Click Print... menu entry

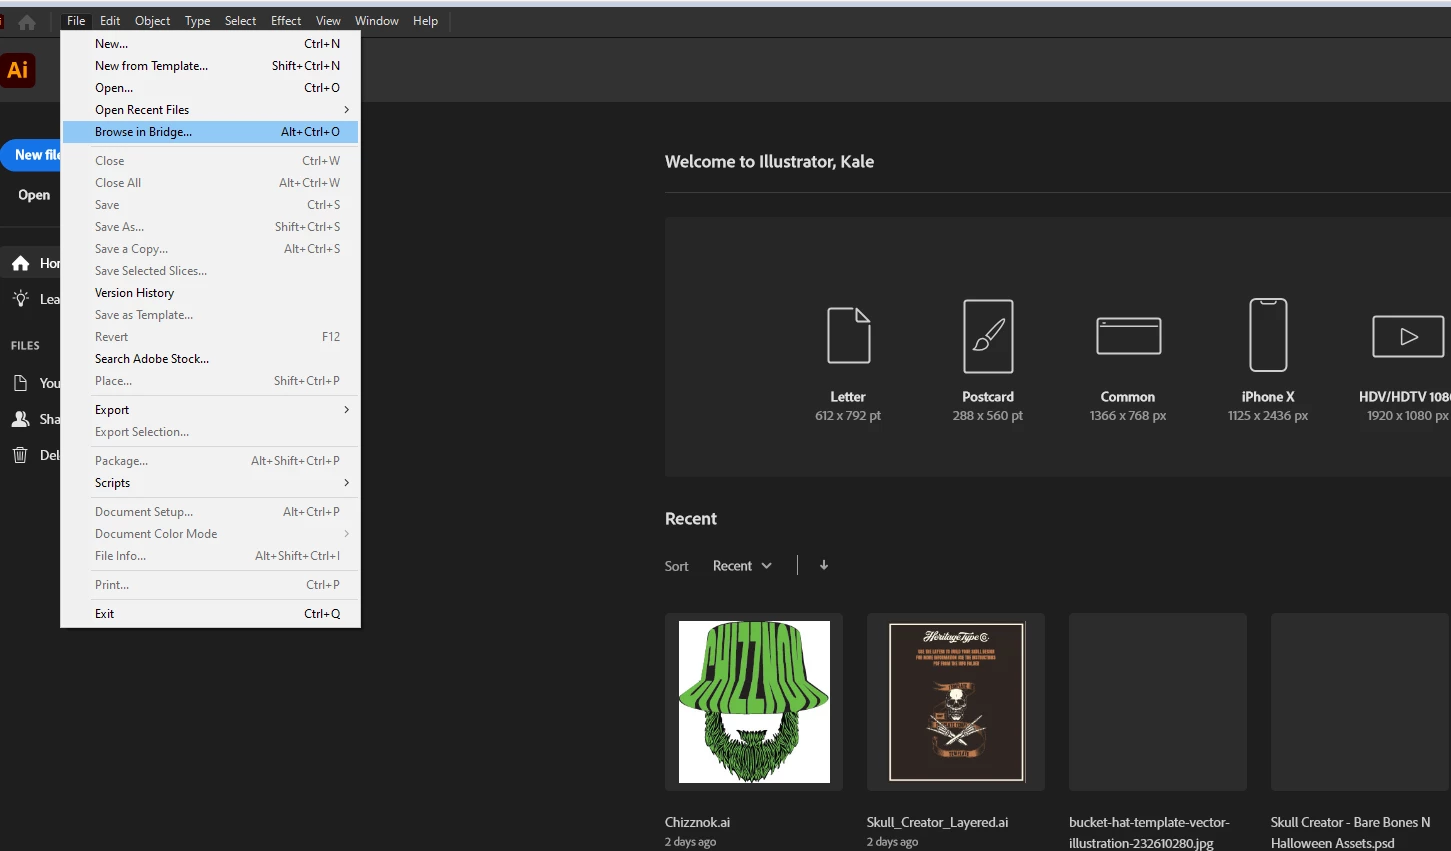210,585
